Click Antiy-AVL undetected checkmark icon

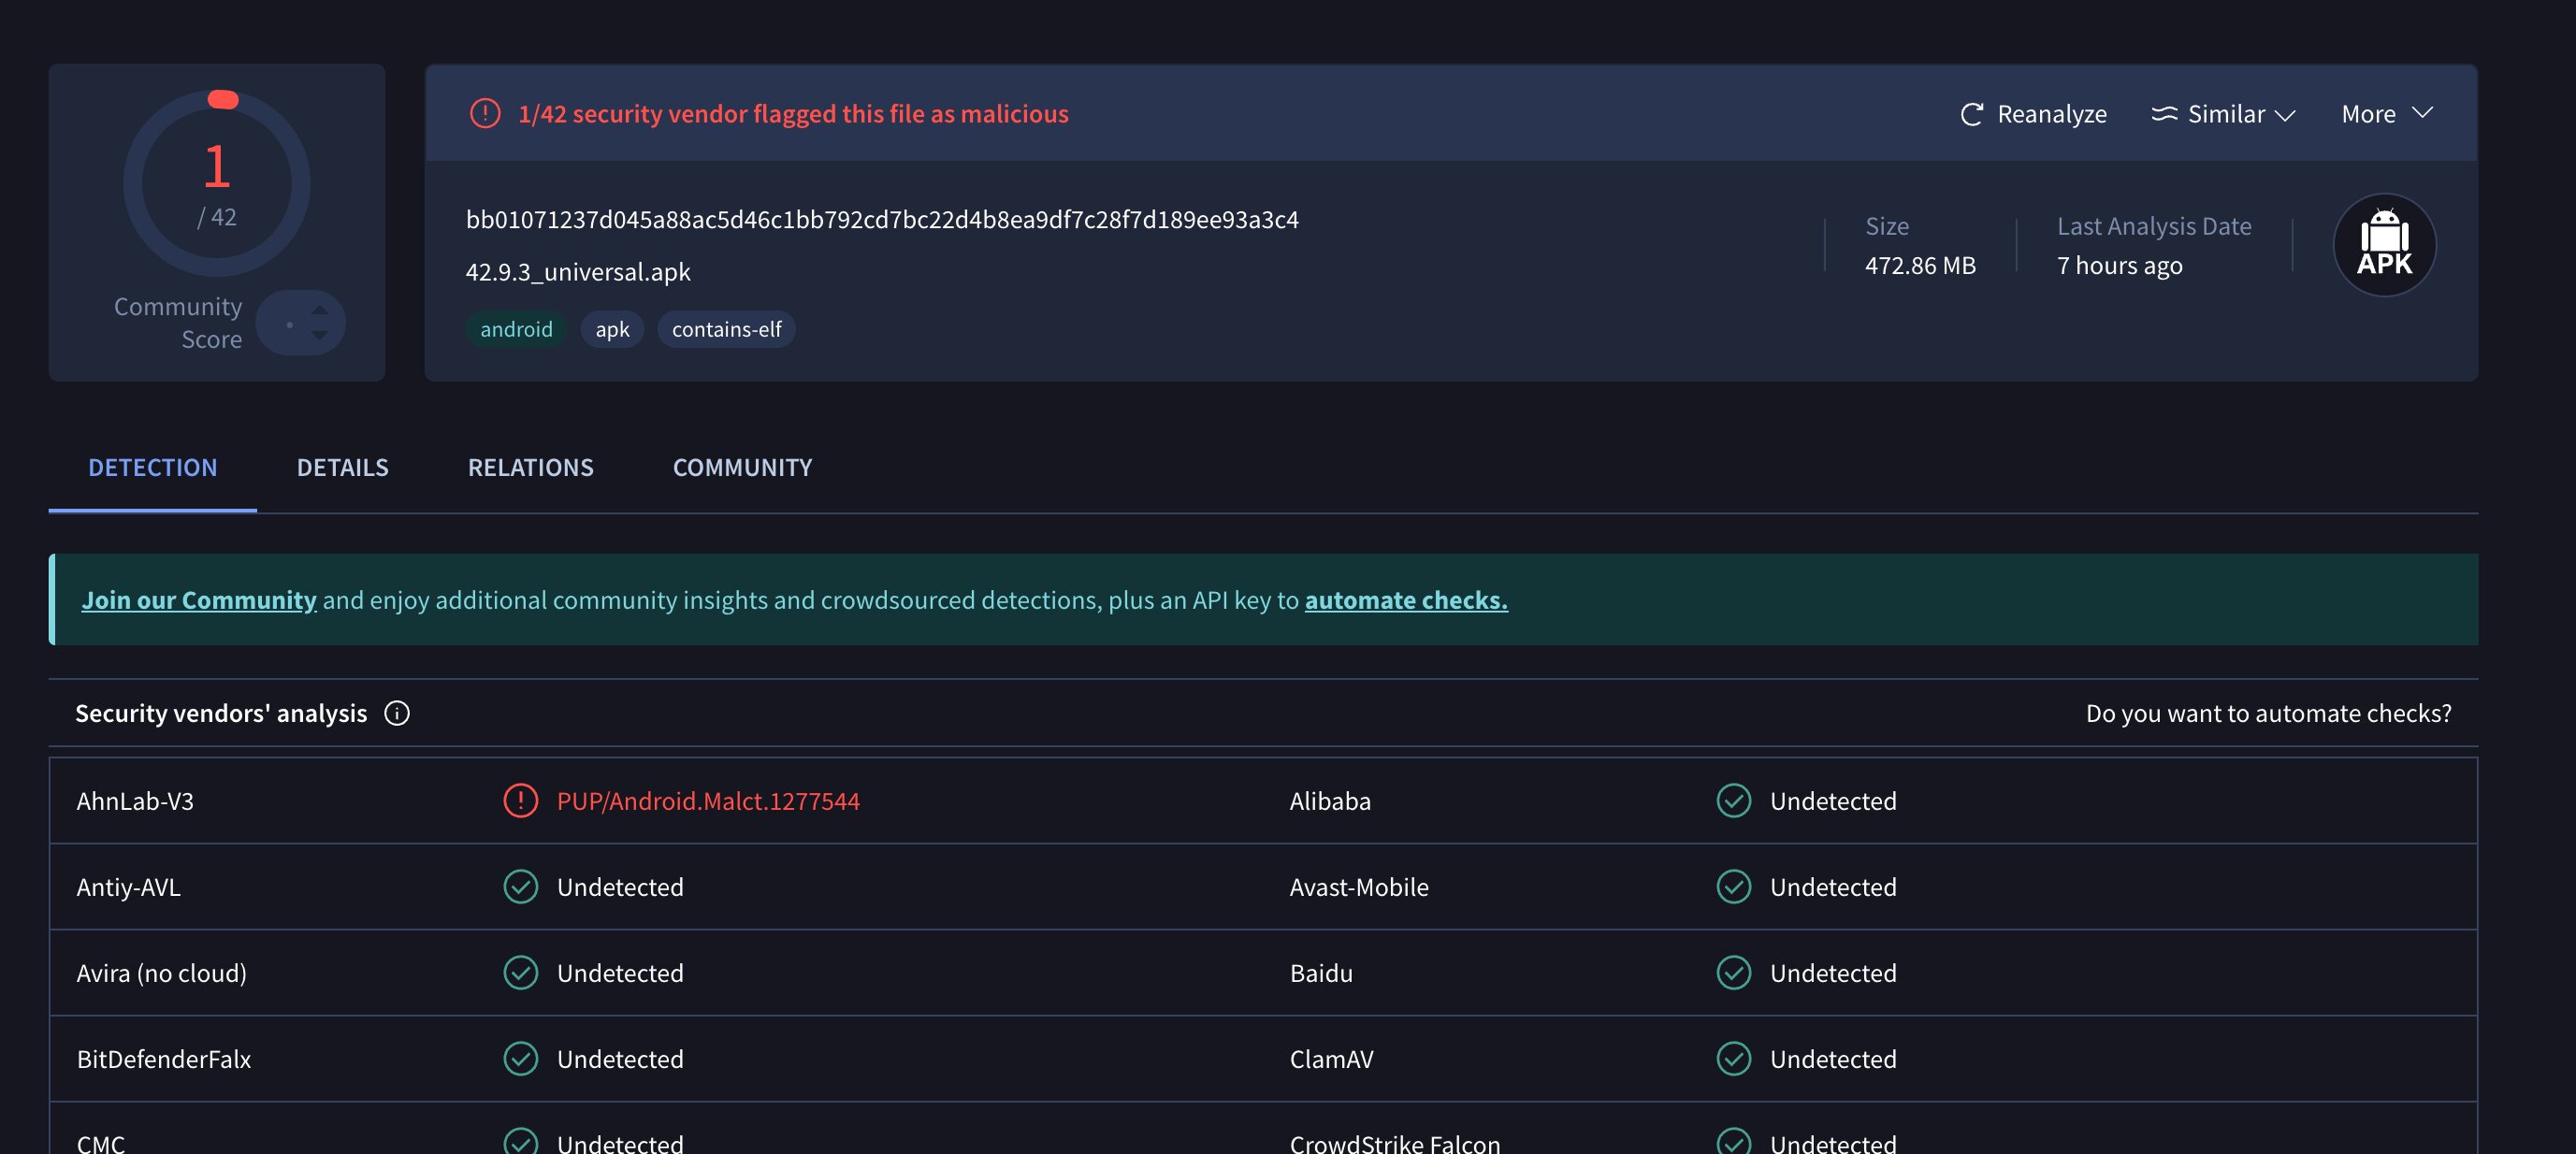point(520,887)
